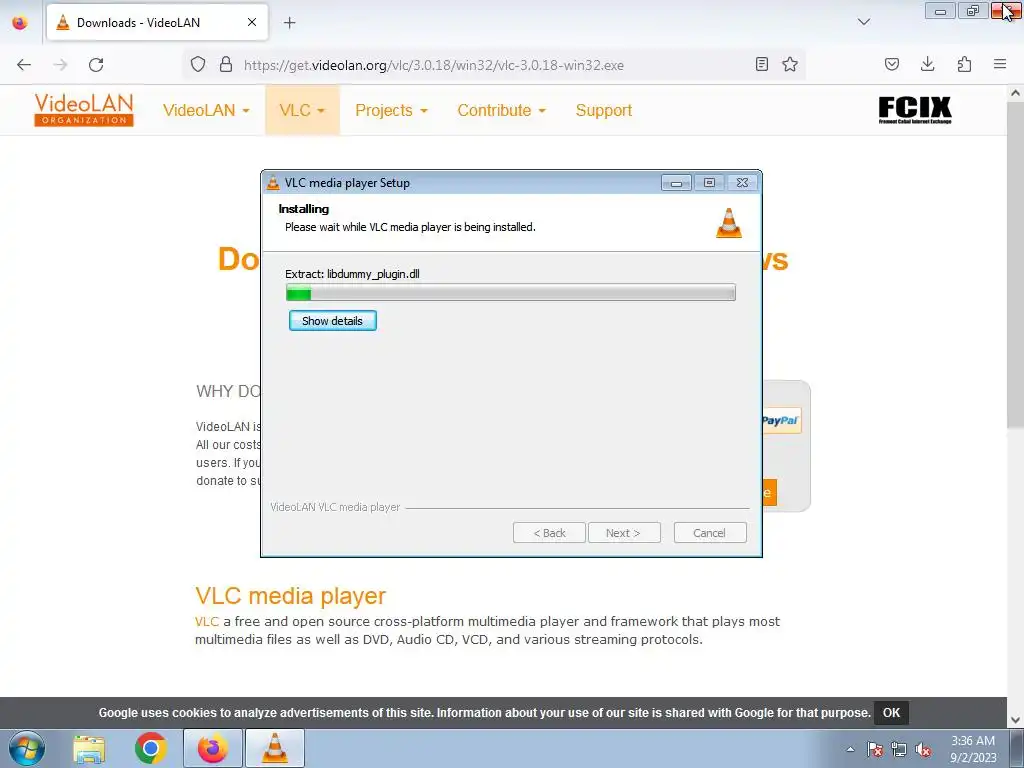The width and height of the screenshot is (1024, 768).
Task: Click the site security padlock icon
Action: click(226, 65)
